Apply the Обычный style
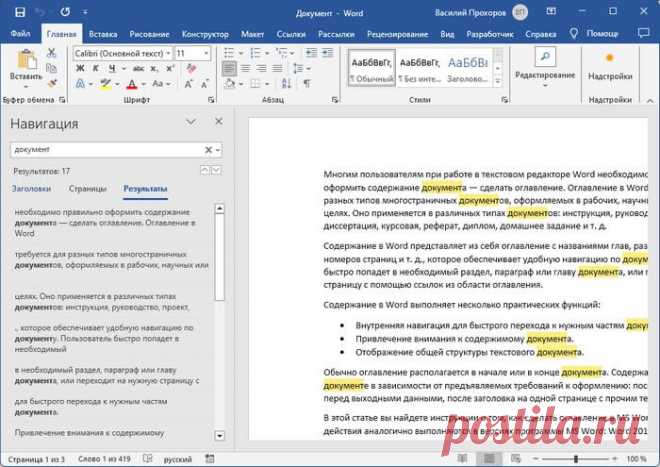The height and width of the screenshot is (467, 660). tap(372, 68)
